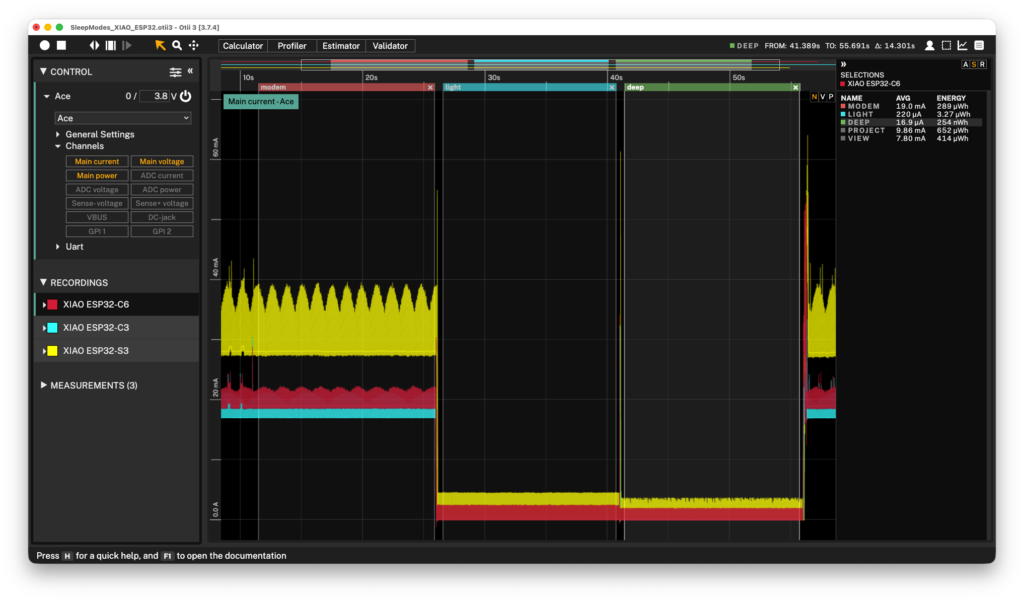This screenshot has width=1024, height=601.
Task: Open control panel settings sliders icon
Action: pos(175,72)
